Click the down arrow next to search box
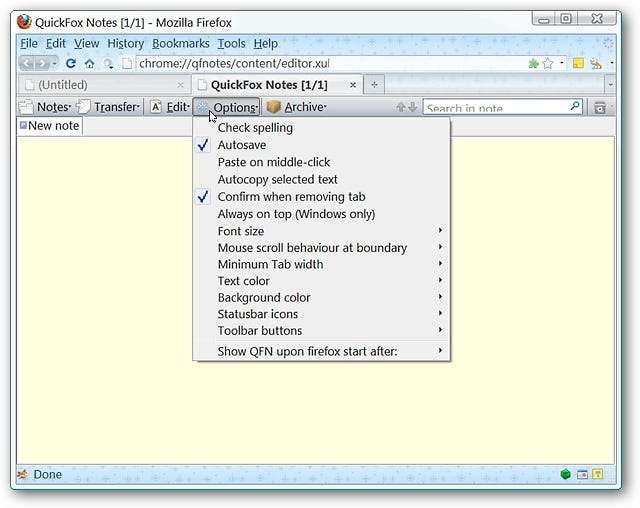This screenshot has height=508, width=640. (x=413, y=107)
